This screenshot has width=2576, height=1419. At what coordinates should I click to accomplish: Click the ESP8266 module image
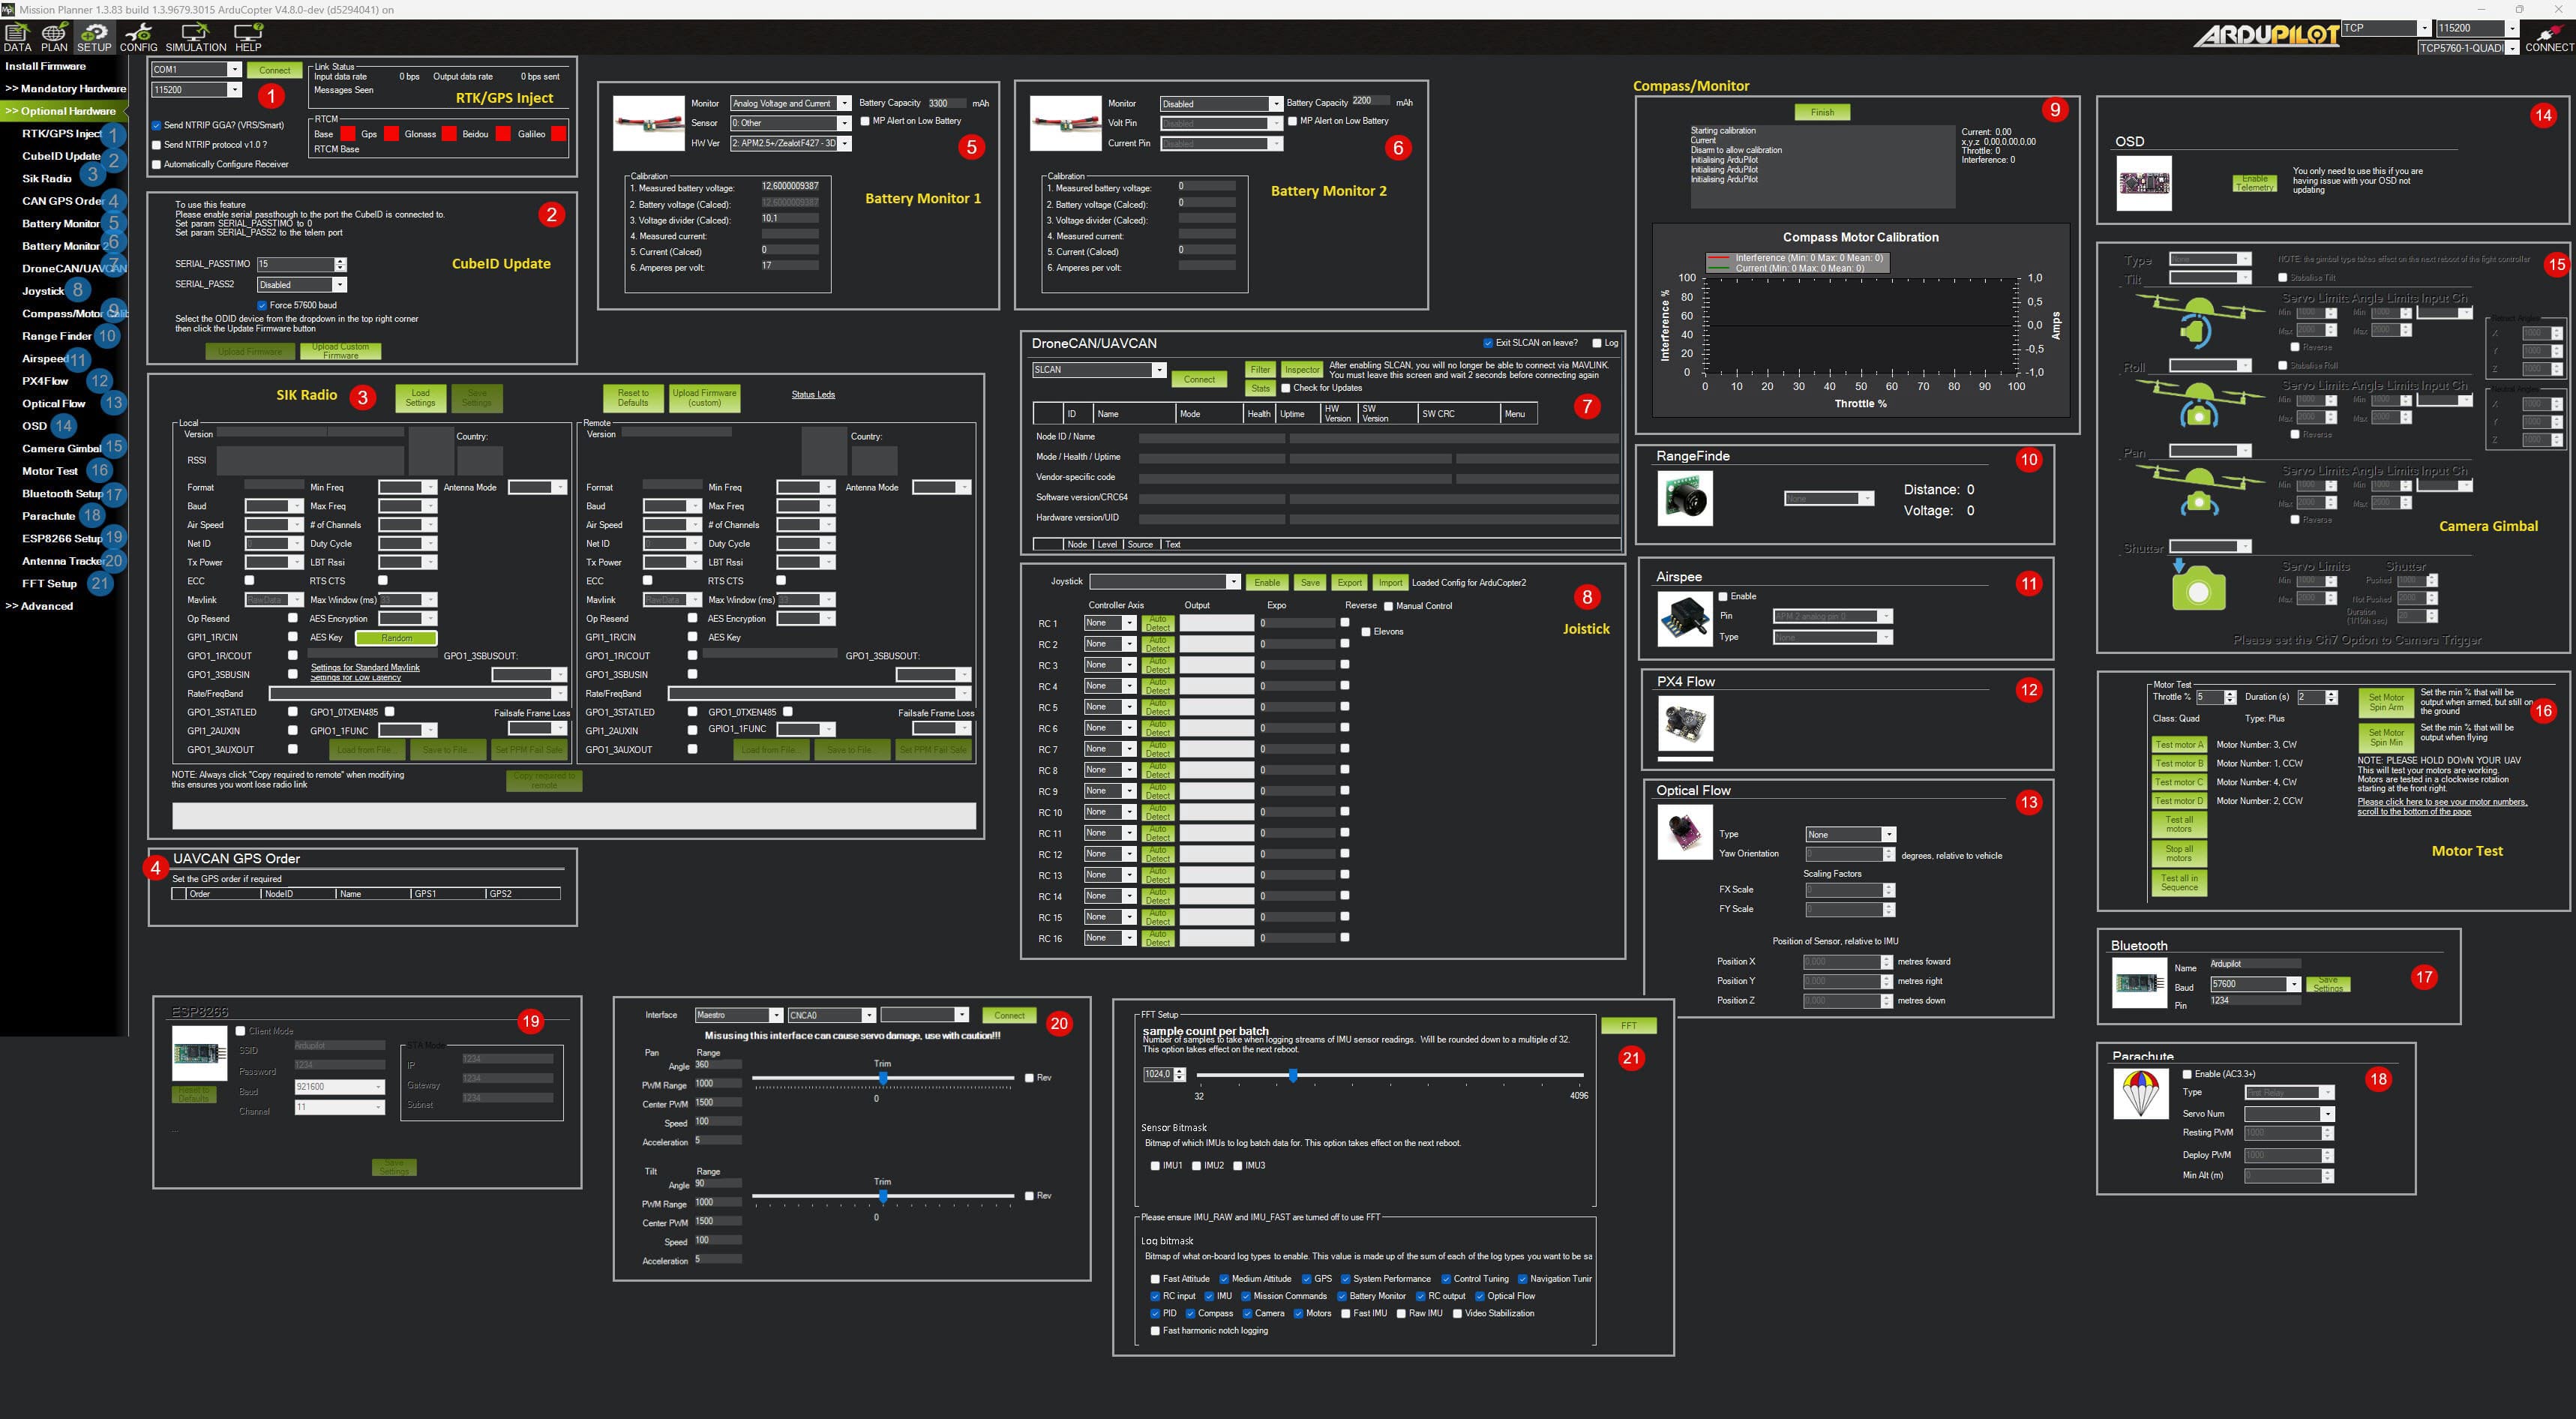[x=200, y=1052]
